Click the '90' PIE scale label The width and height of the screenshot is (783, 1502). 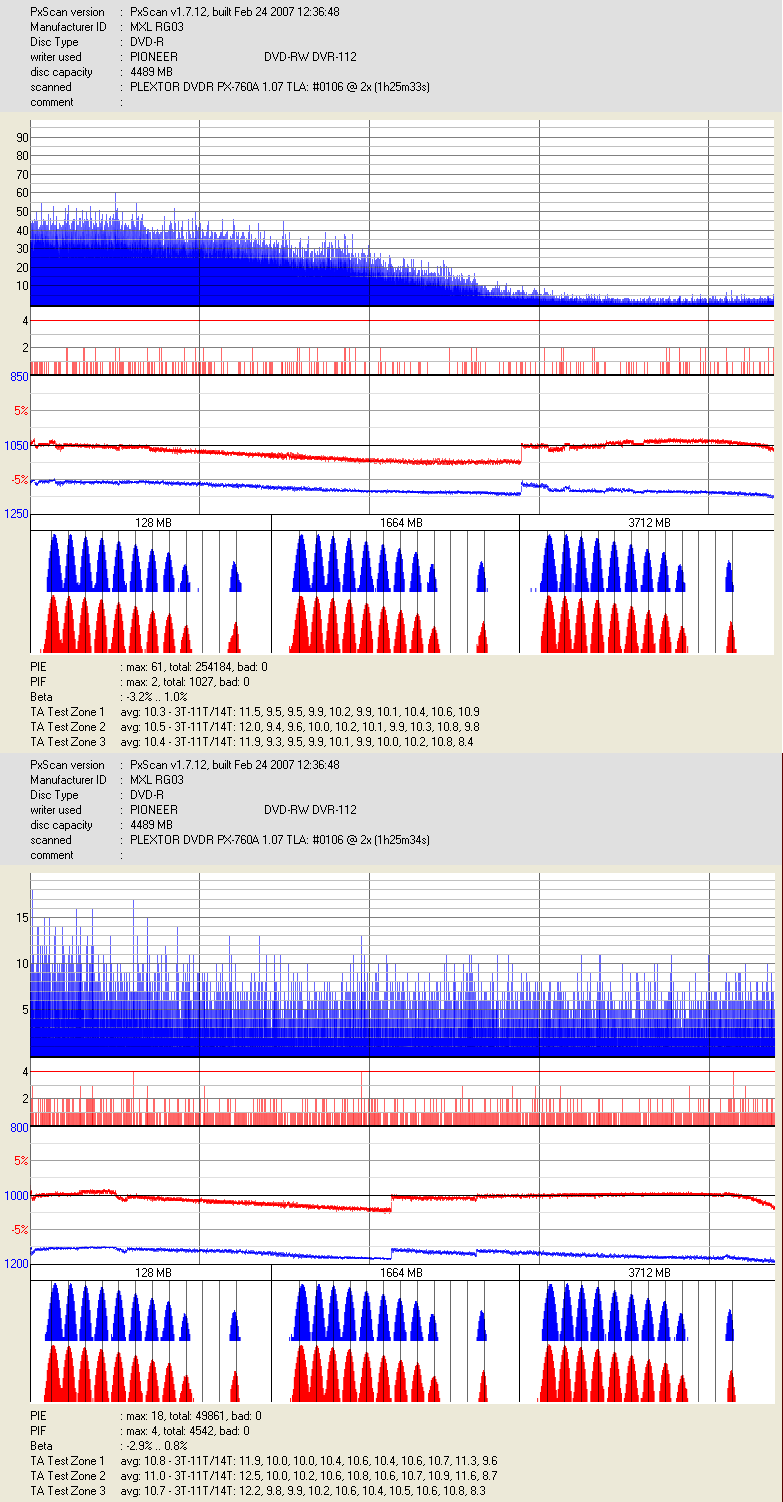[x=22, y=137]
